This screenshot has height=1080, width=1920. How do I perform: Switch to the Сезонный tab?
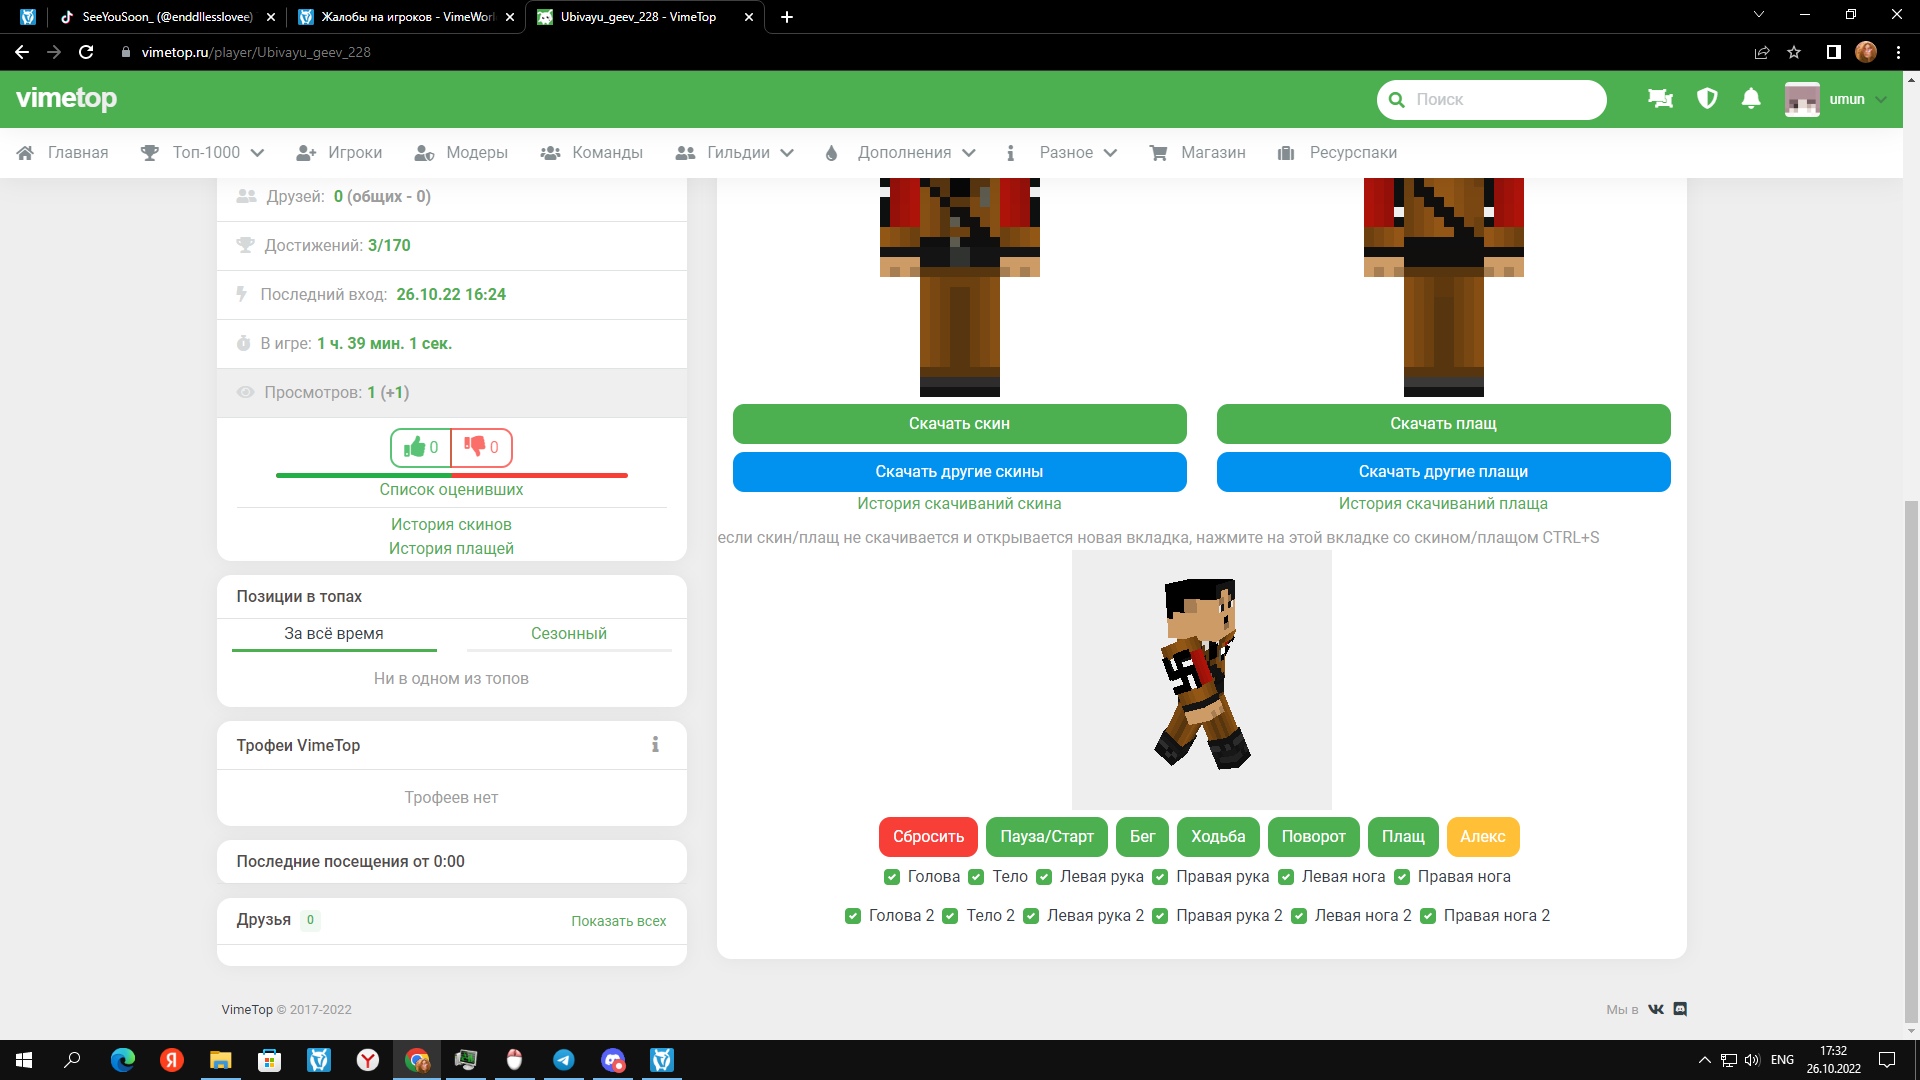[x=568, y=634]
